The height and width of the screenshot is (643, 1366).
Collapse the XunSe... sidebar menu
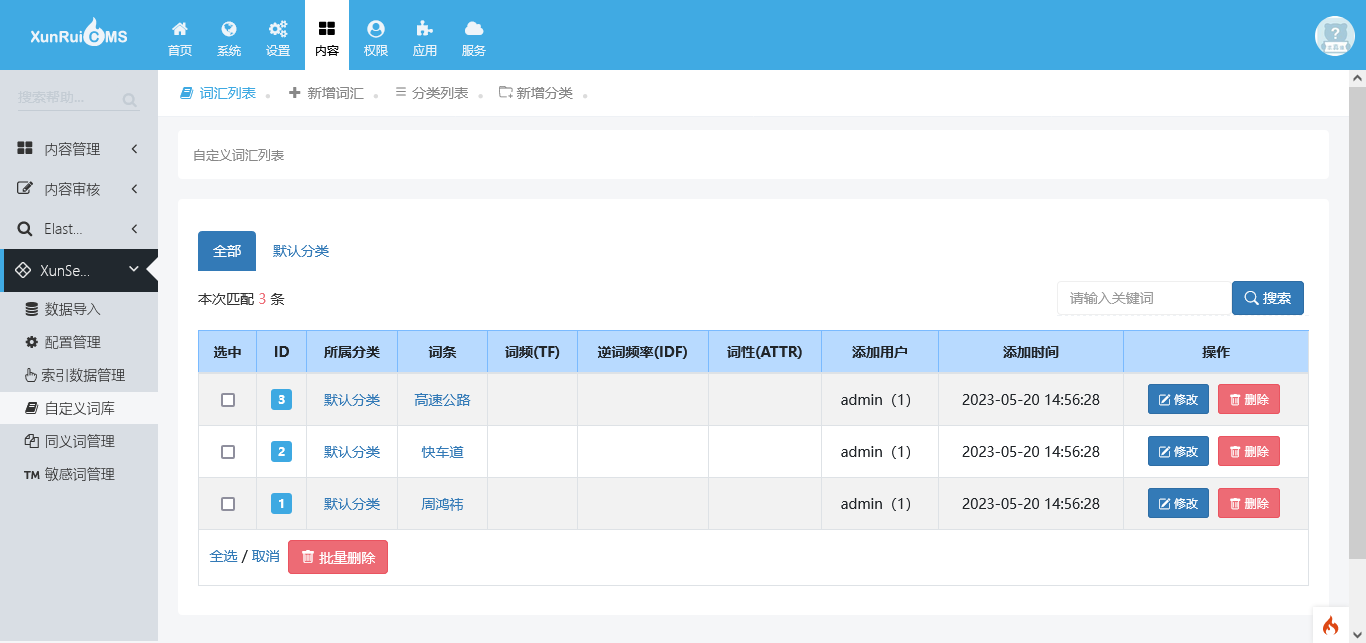[79, 270]
